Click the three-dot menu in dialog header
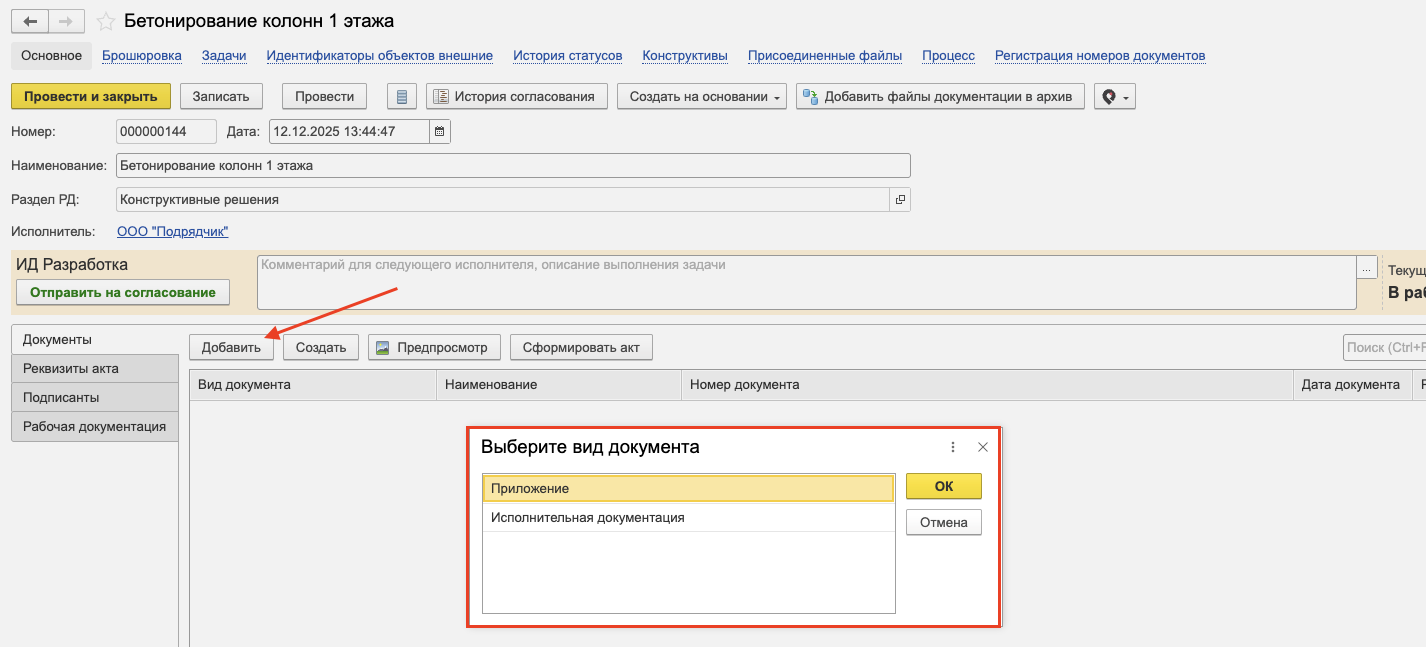 click(953, 447)
